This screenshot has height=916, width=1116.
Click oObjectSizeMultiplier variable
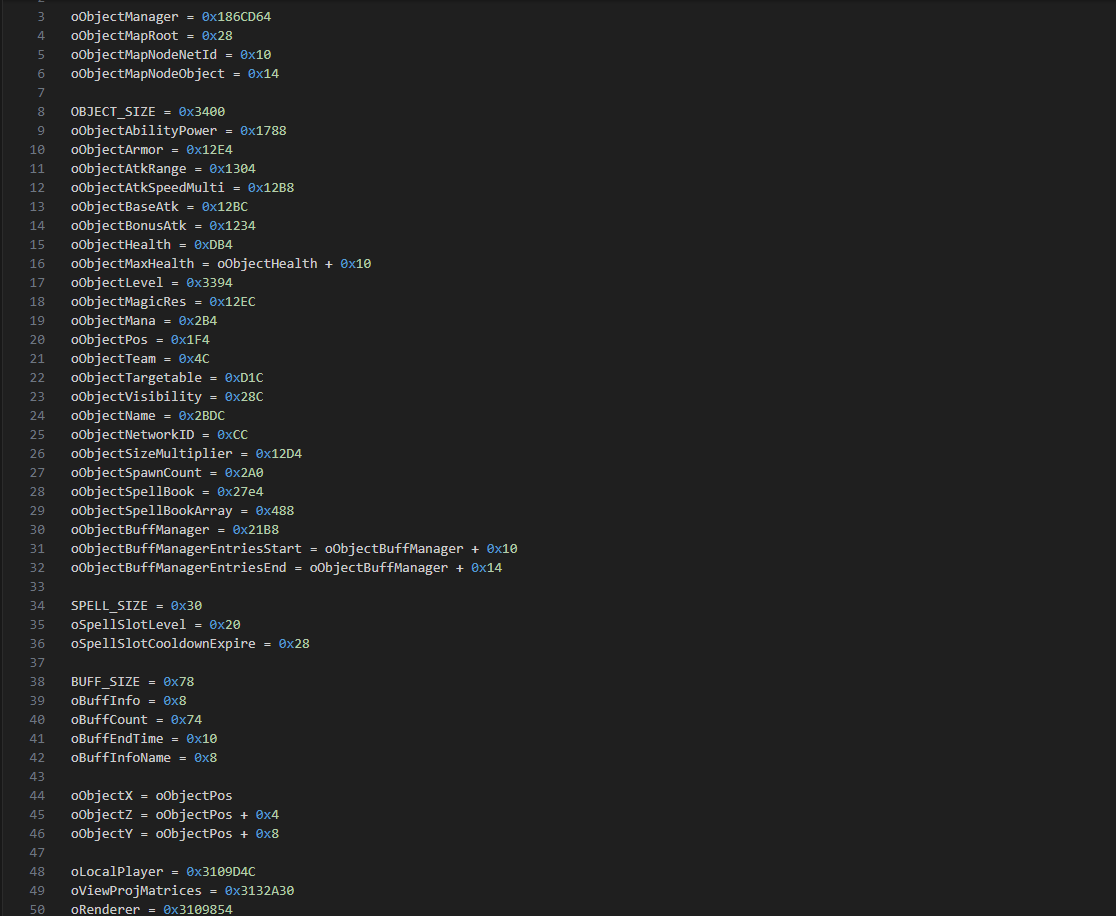152,453
